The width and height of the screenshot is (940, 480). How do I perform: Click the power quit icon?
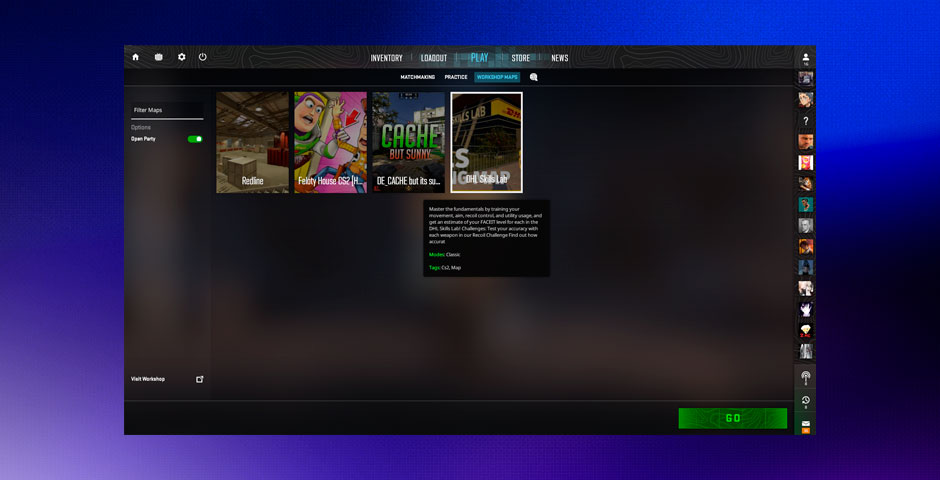(x=203, y=57)
